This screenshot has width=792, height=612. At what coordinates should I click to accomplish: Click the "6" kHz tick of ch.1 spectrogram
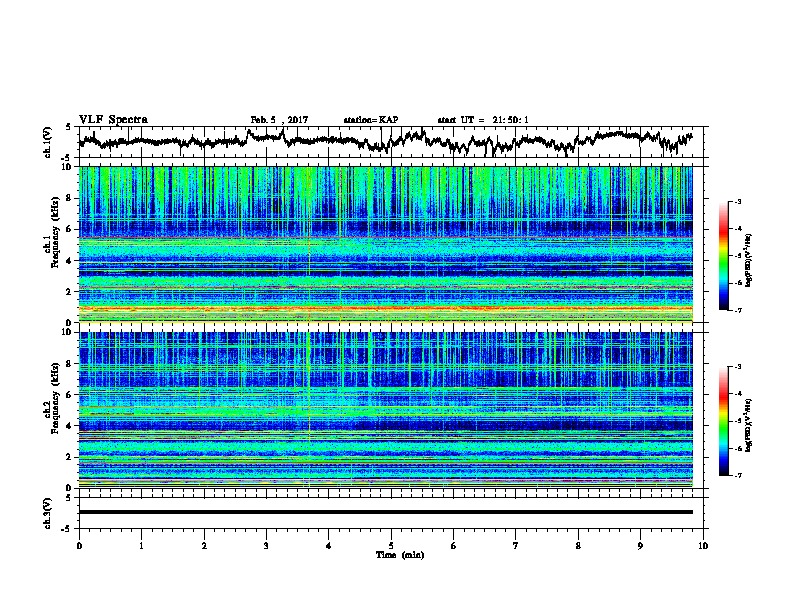(x=69, y=229)
